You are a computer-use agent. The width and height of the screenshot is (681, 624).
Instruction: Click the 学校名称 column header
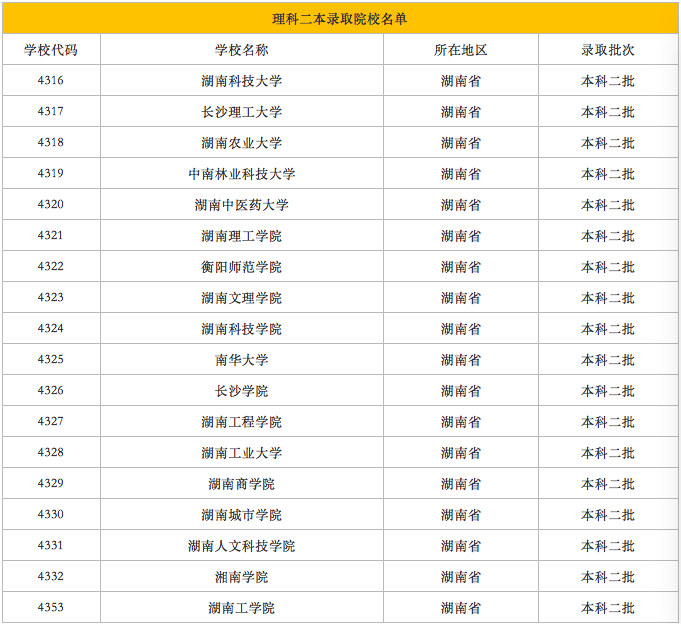click(241, 50)
